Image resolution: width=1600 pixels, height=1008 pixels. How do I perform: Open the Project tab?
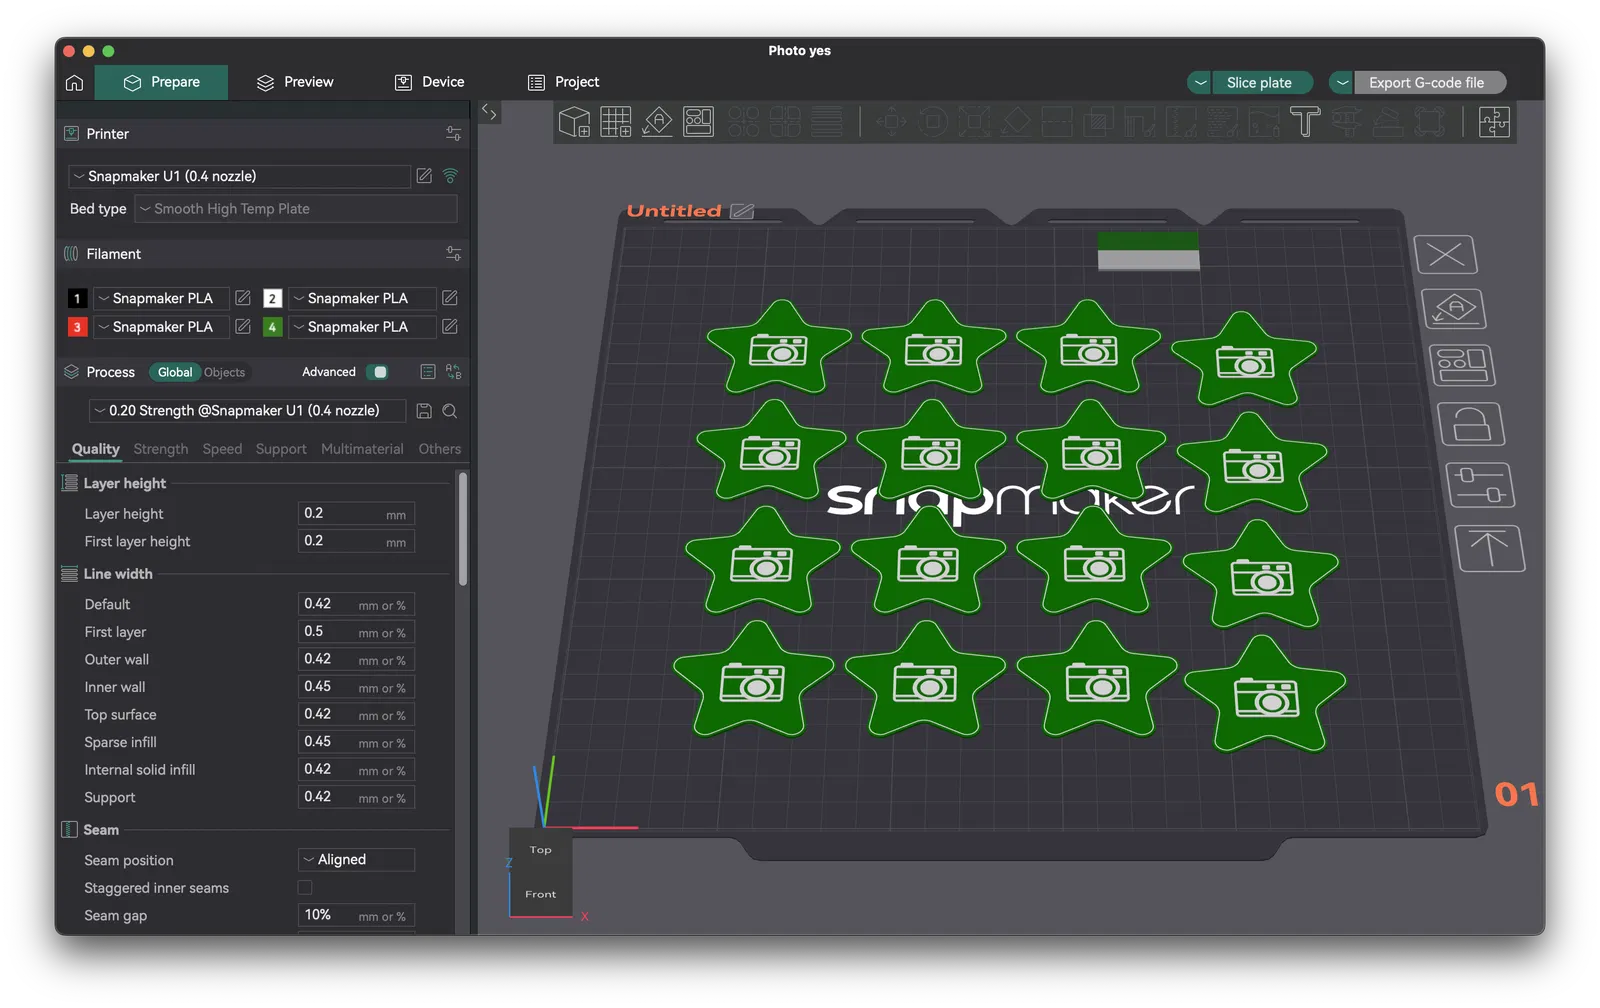point(563,82)
